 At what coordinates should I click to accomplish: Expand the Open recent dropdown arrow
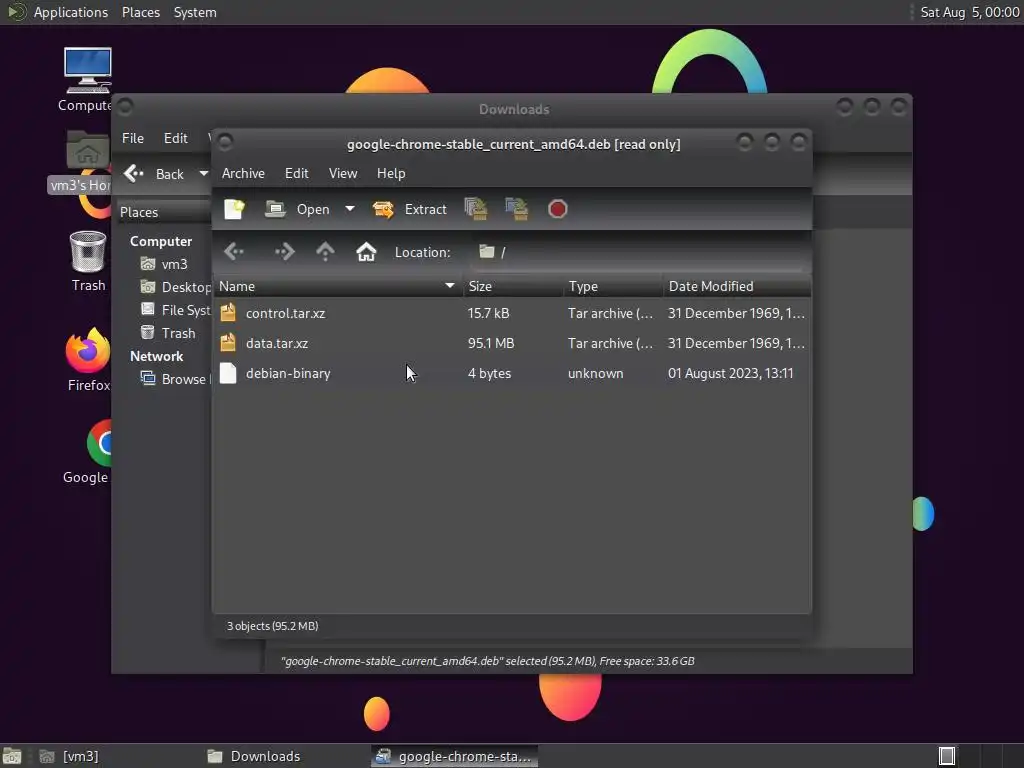pyautogui.click(x=350, y=209)
